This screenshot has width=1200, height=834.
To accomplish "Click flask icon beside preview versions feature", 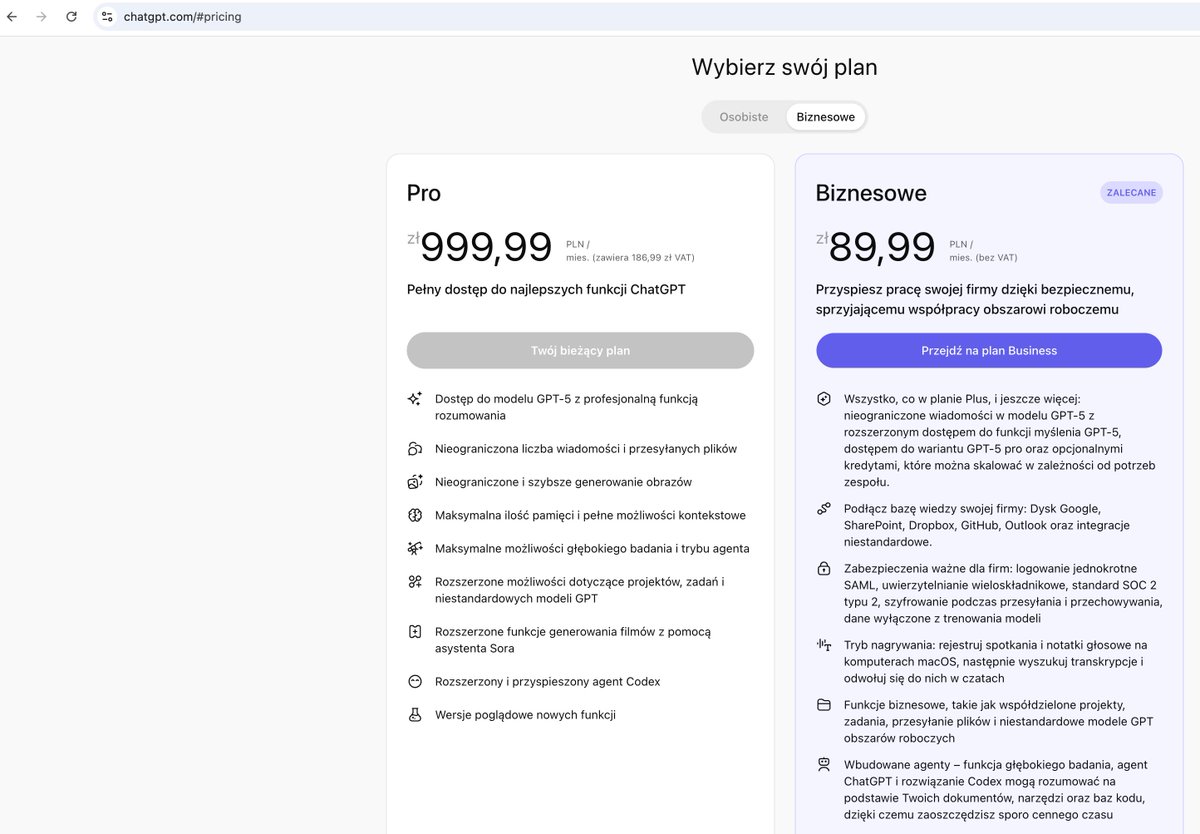I will [415, 715].
